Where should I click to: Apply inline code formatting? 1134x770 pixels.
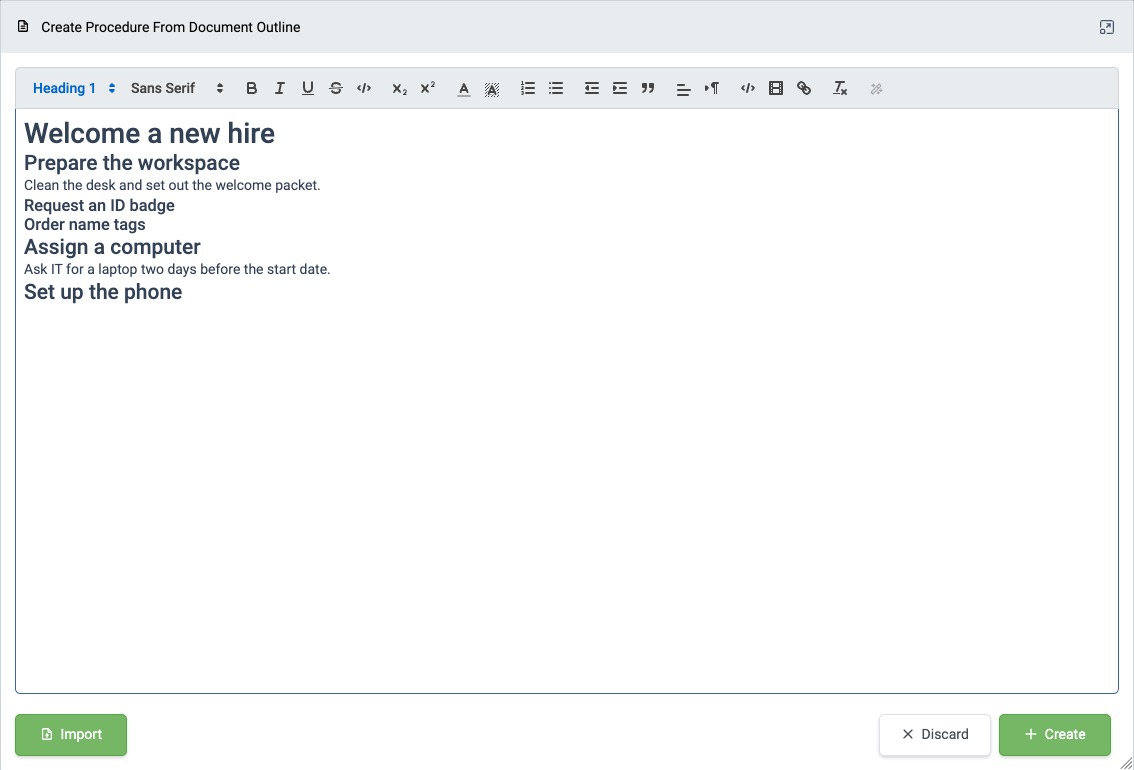point(364,88)
